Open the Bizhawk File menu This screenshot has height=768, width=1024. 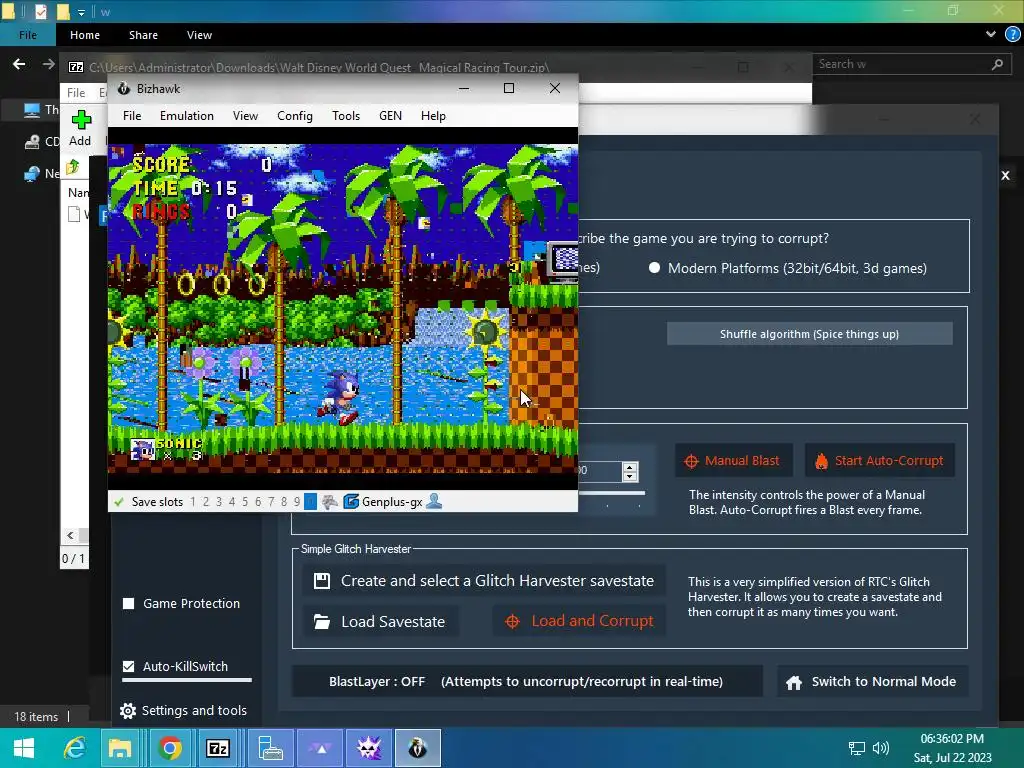click(x=132, y=116)
